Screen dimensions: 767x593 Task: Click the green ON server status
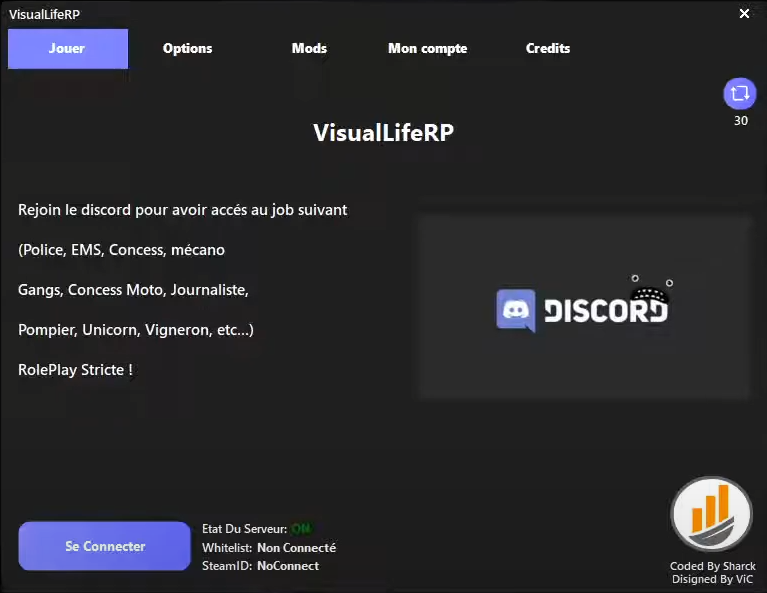coord(301,528)
